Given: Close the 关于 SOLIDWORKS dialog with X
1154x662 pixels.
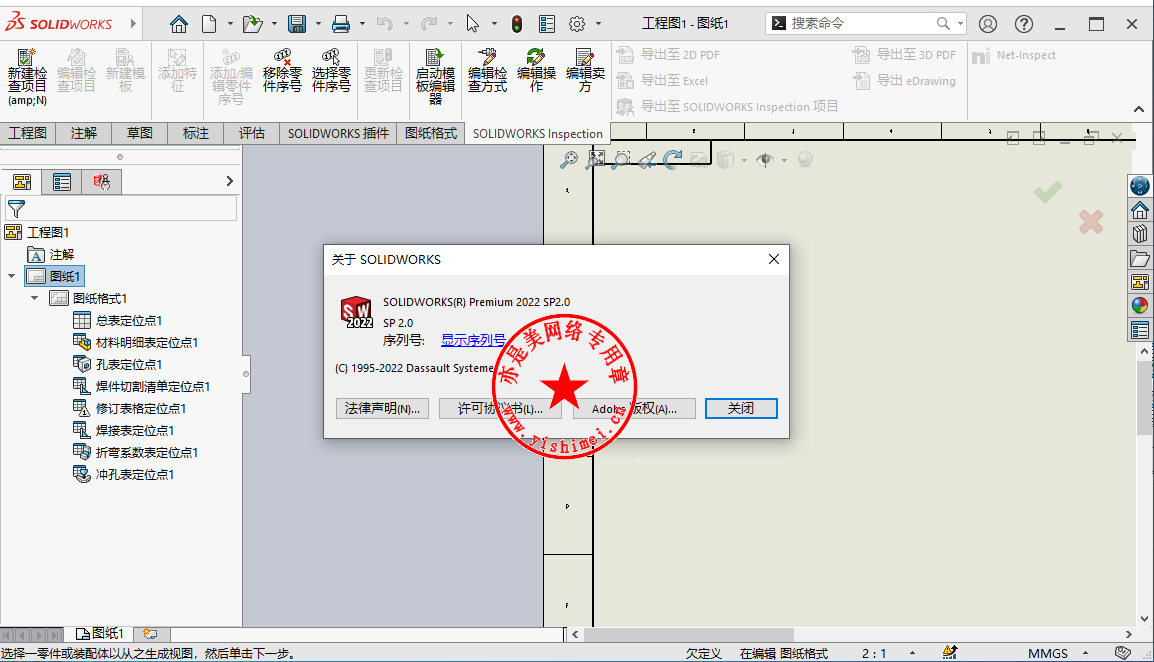Looking at the screenshot, I should click(x=774, y=259).
